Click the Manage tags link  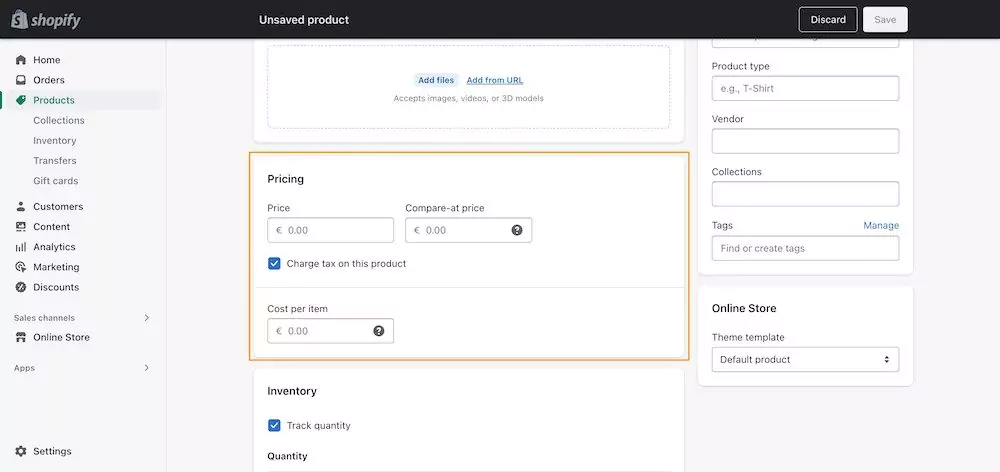pyautogui.click(x=881, y=225)
